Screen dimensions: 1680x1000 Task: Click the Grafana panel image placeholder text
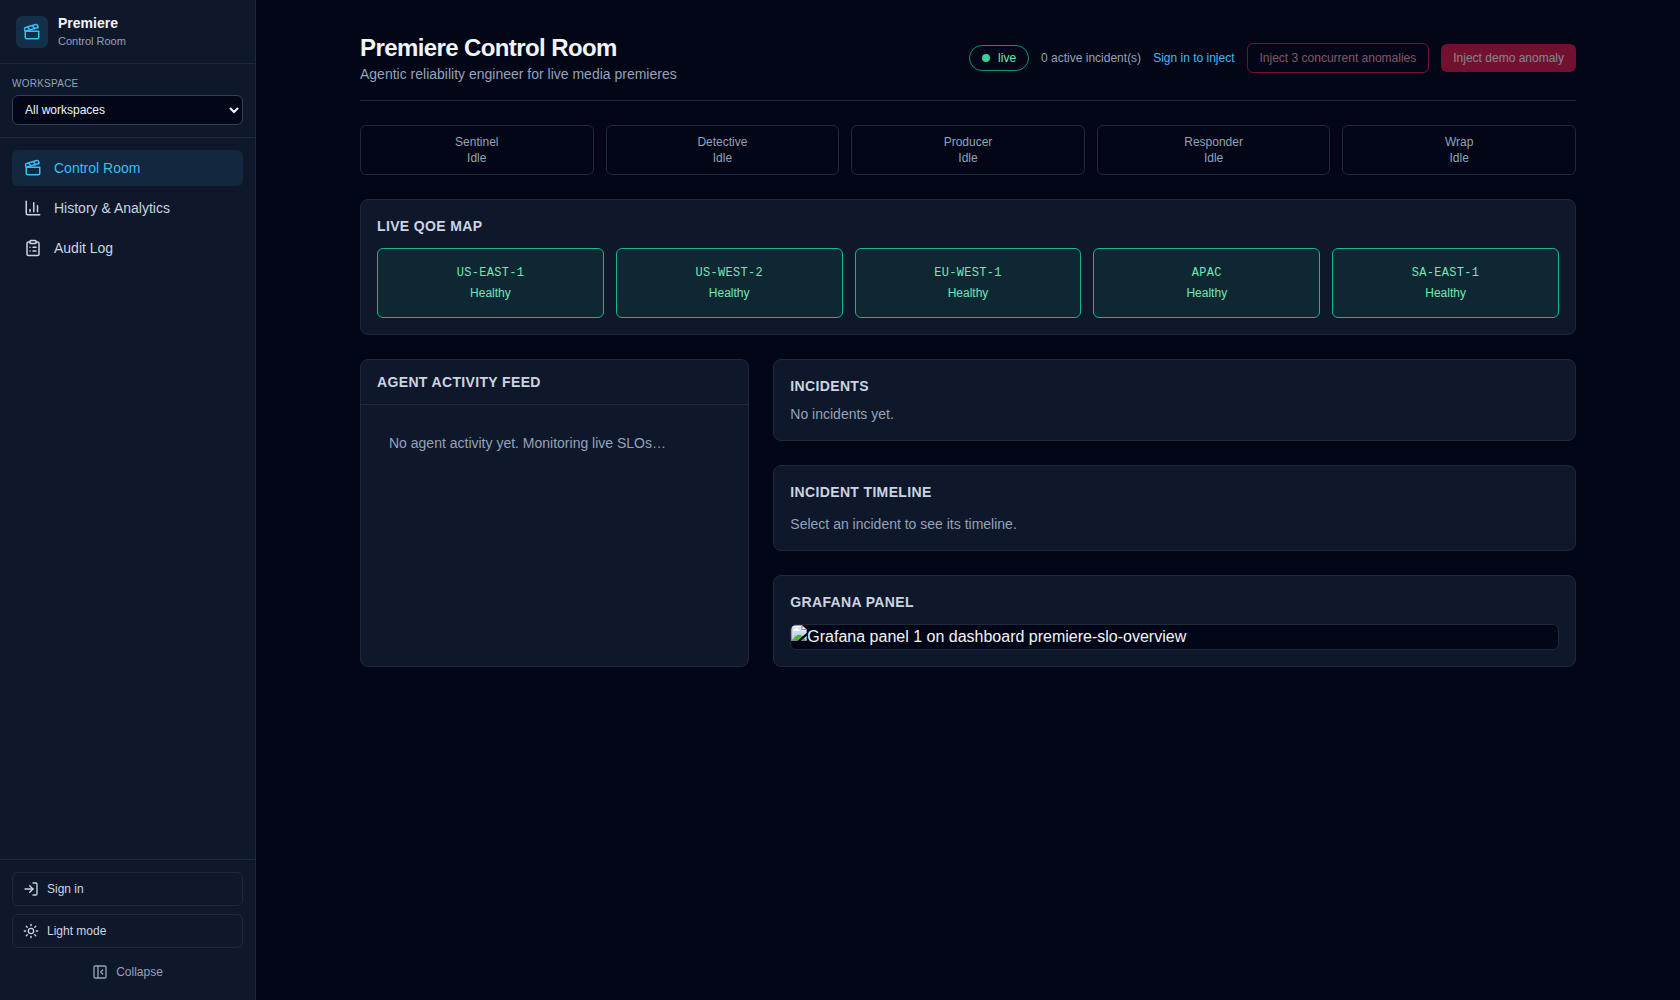click(996, 637)
